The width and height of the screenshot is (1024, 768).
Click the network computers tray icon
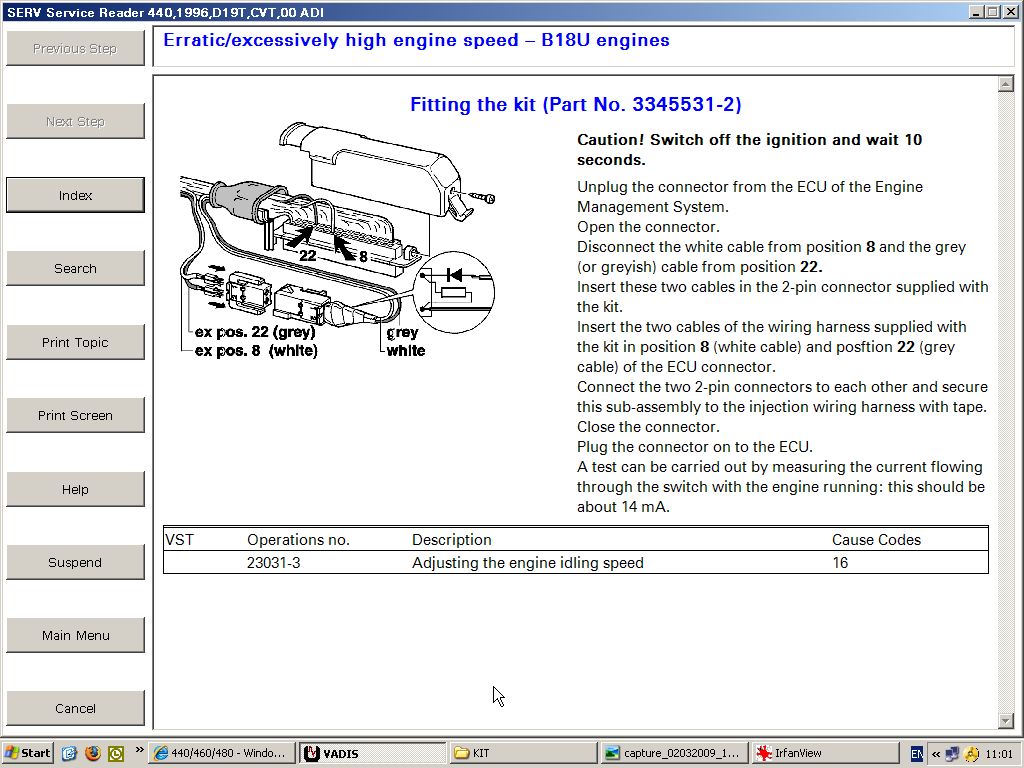click(x=952, y=754)
